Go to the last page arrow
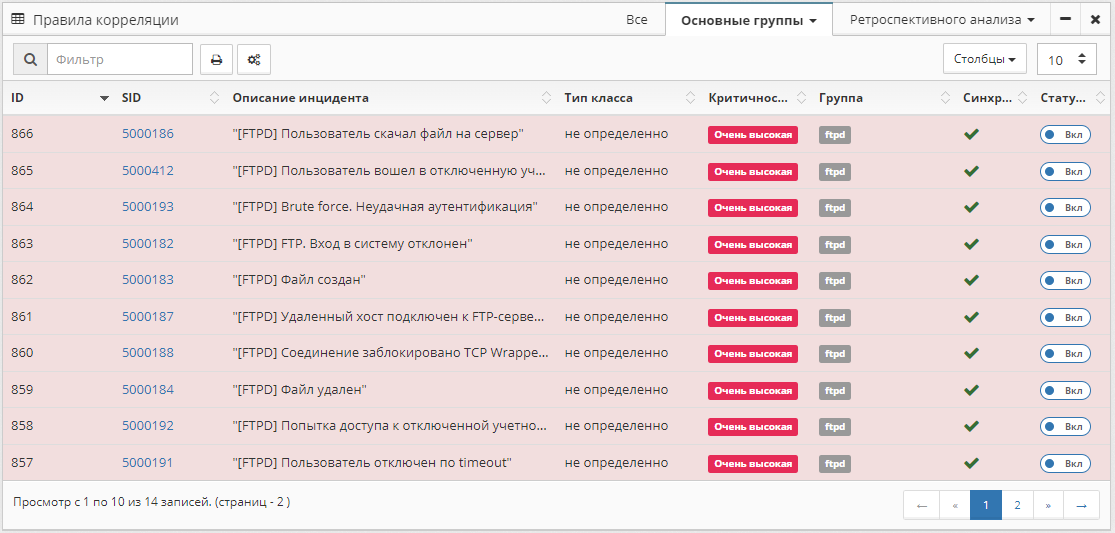This screenshot has height=533, width=1115. pyautogui.click(x=1081, y=505)
